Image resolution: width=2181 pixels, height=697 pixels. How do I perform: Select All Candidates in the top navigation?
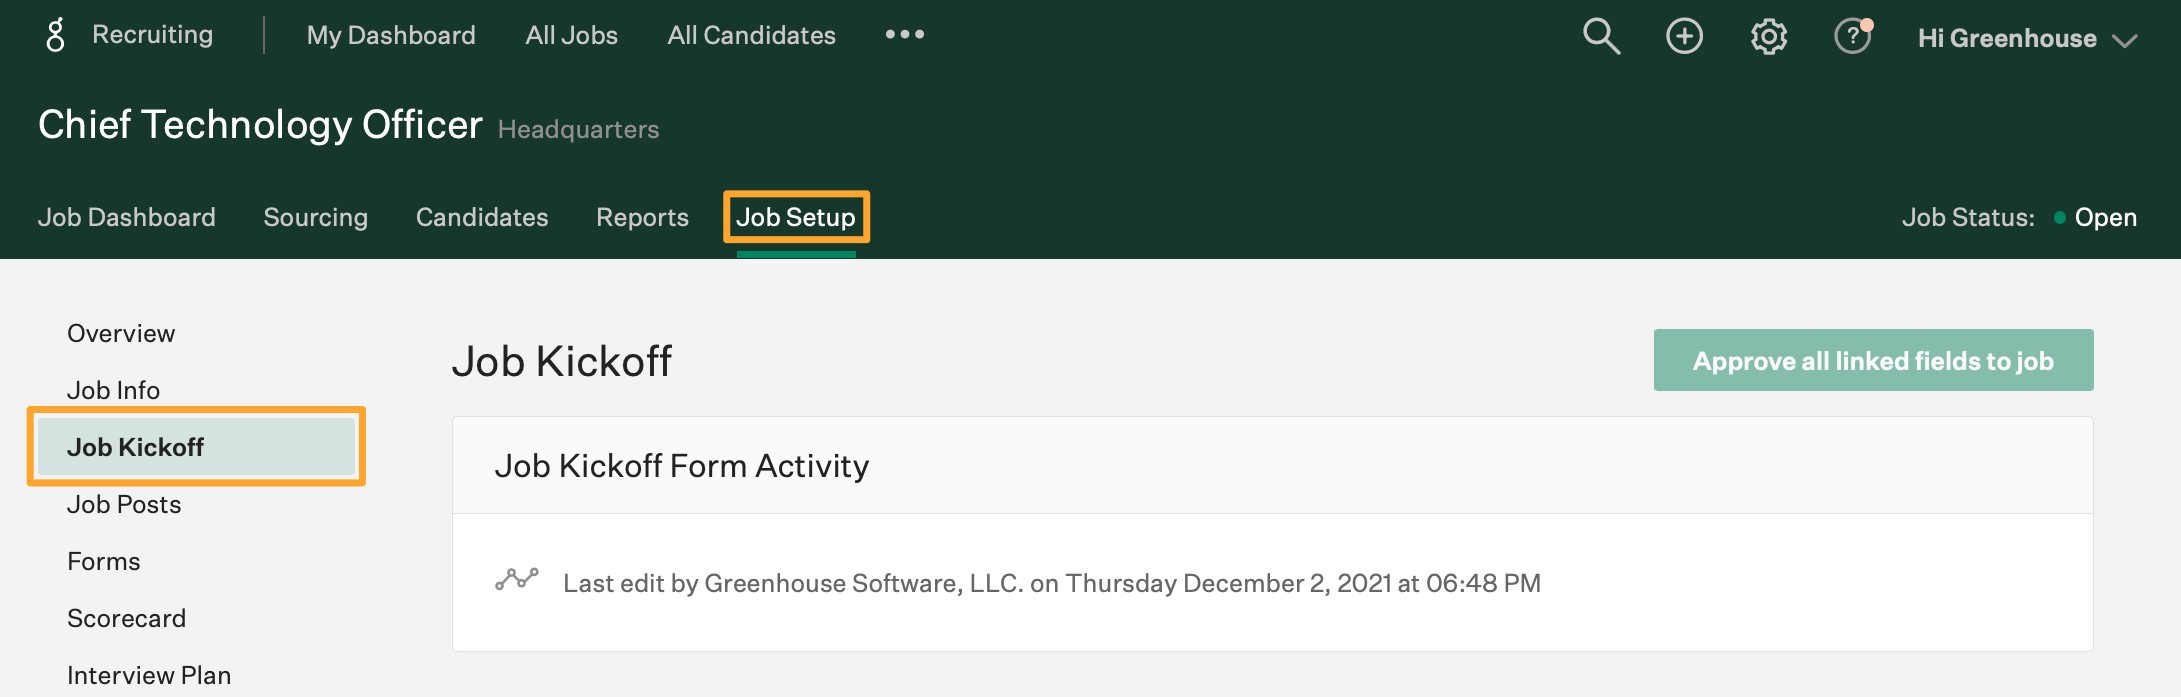pyautogui.click(x=751, y=36)
